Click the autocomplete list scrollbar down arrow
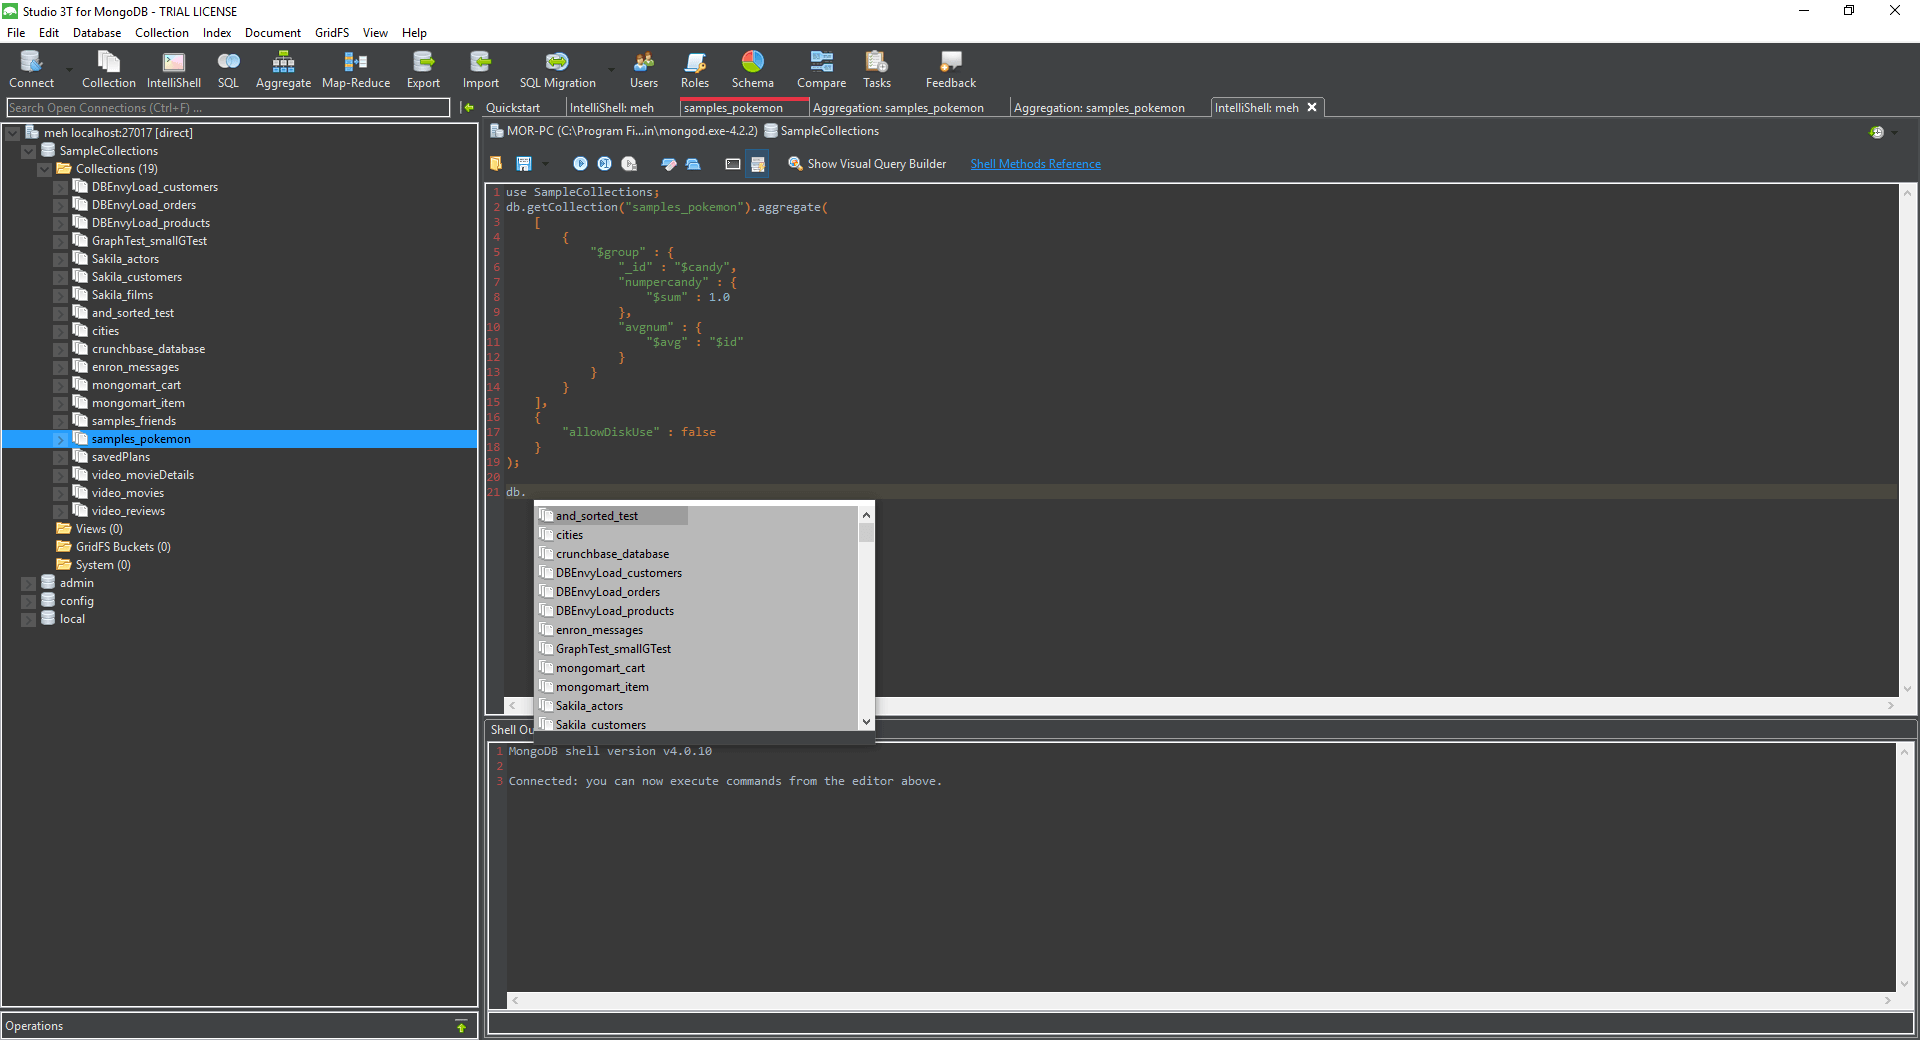1920x1040 pixels. [x=866, y=722]
